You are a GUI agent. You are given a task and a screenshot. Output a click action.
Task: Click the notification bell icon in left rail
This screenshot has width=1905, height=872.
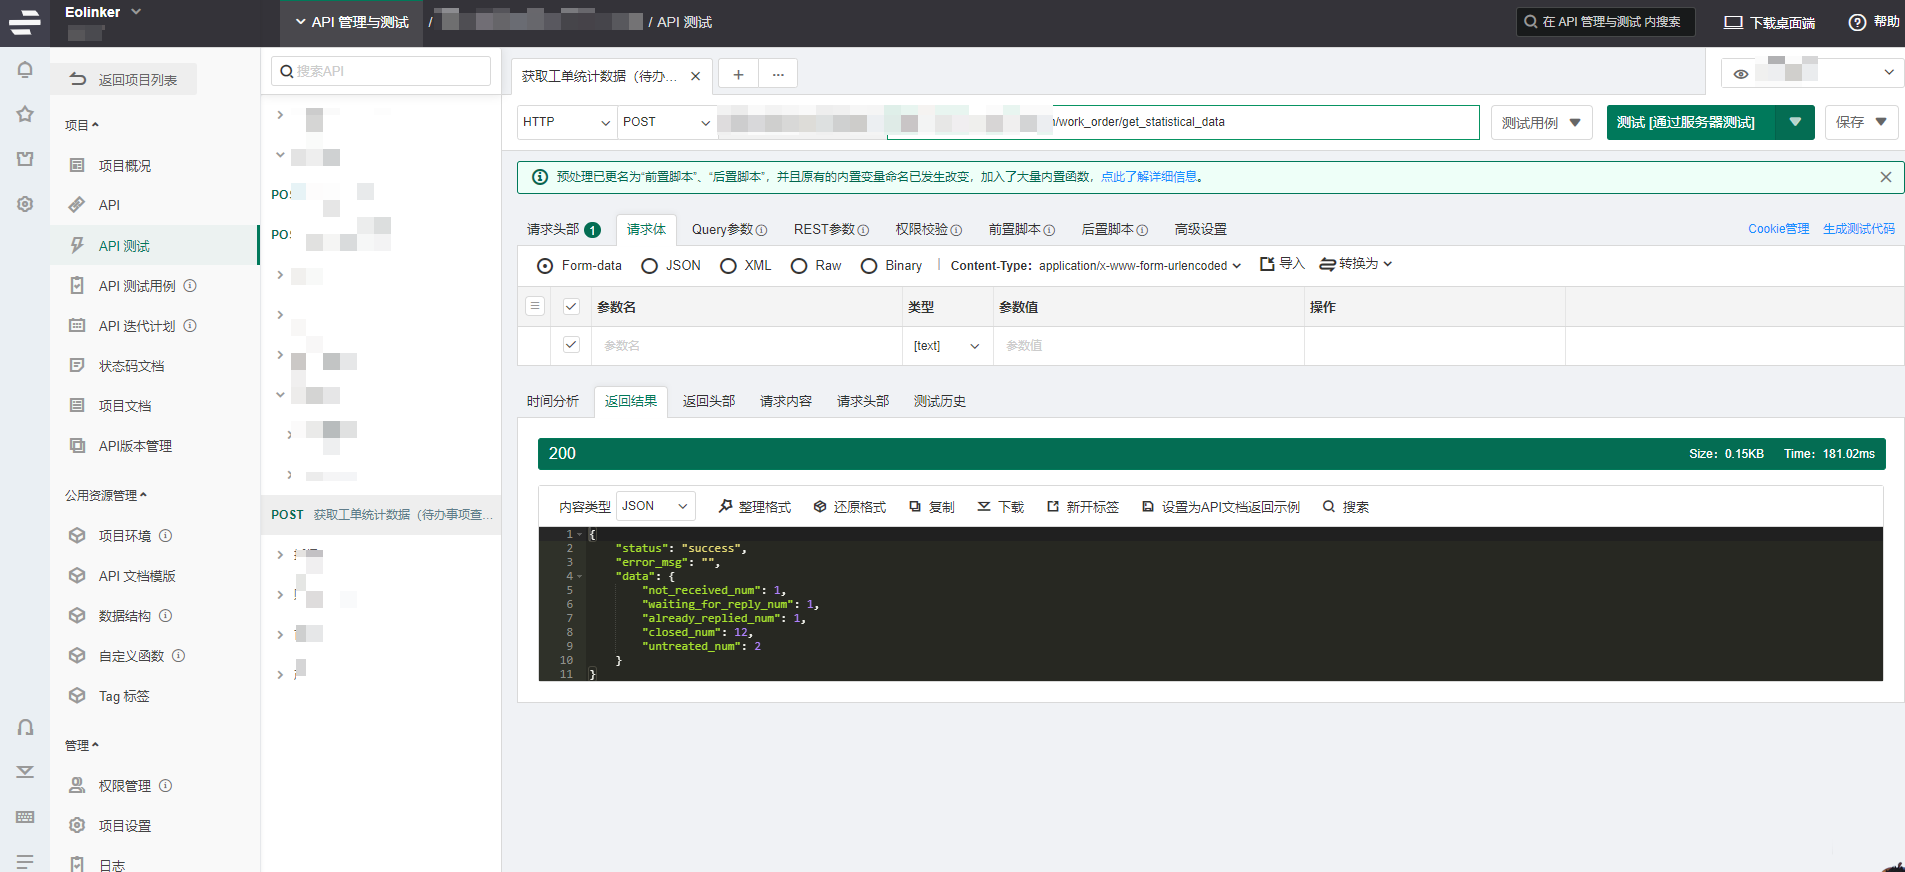25,70
